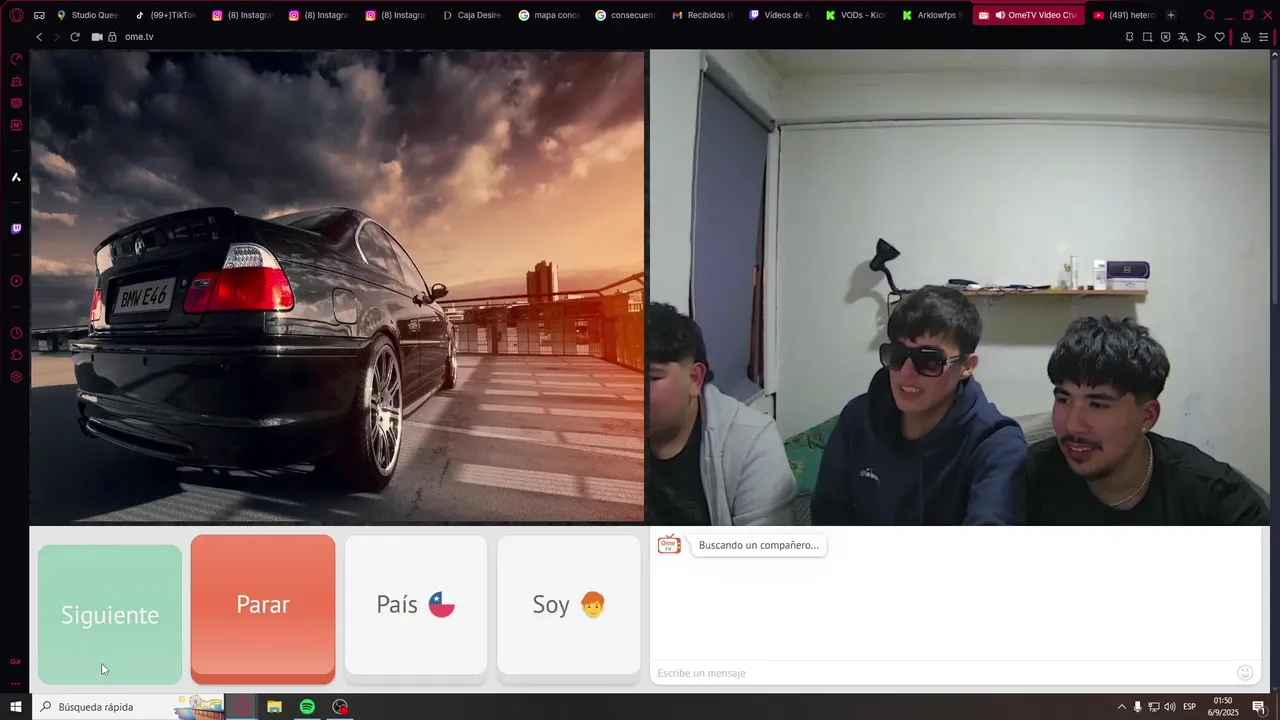
Task: Open Settings gear in sidebar
Action: coord(16,377)
